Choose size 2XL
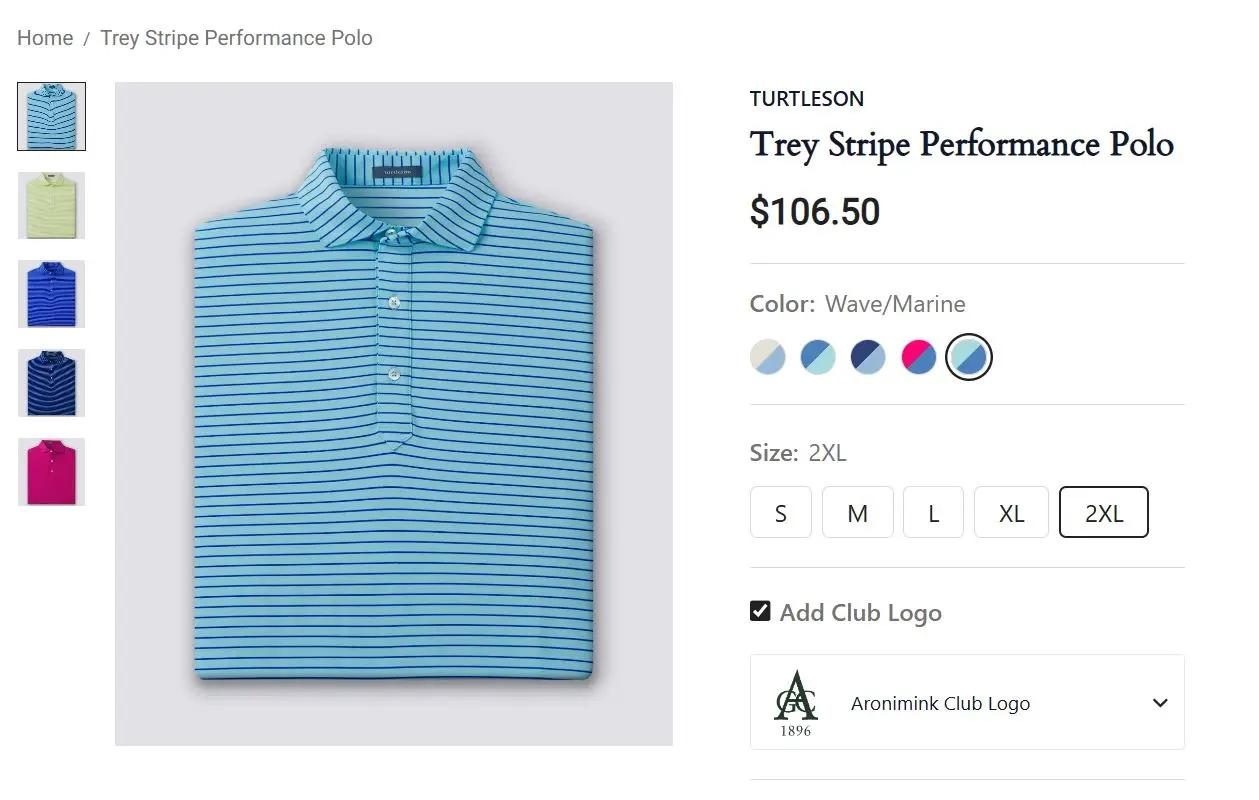Screen dimensions: 1259x800 click(x=1104, y=513)
